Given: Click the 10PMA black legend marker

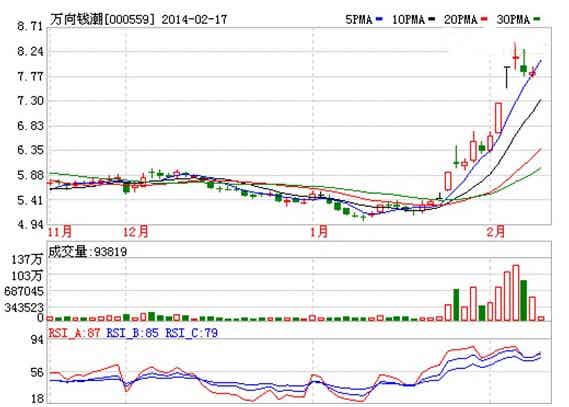Looking at the screenshot, I should (431, 19).
